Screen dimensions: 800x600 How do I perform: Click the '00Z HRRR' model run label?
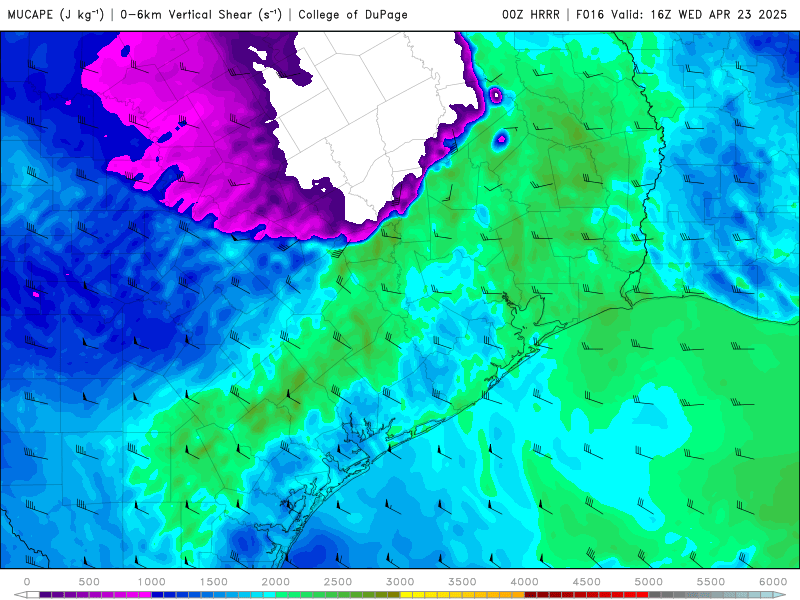531,14
